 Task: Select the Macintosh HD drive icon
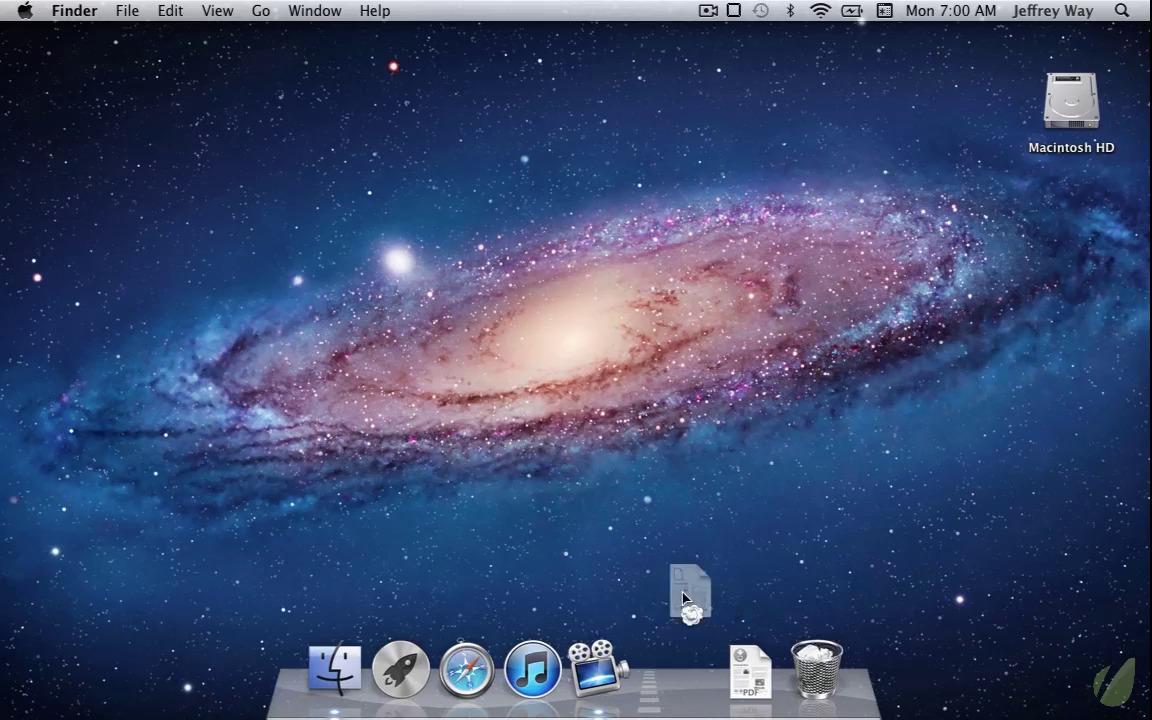[x=1071, y=103]
